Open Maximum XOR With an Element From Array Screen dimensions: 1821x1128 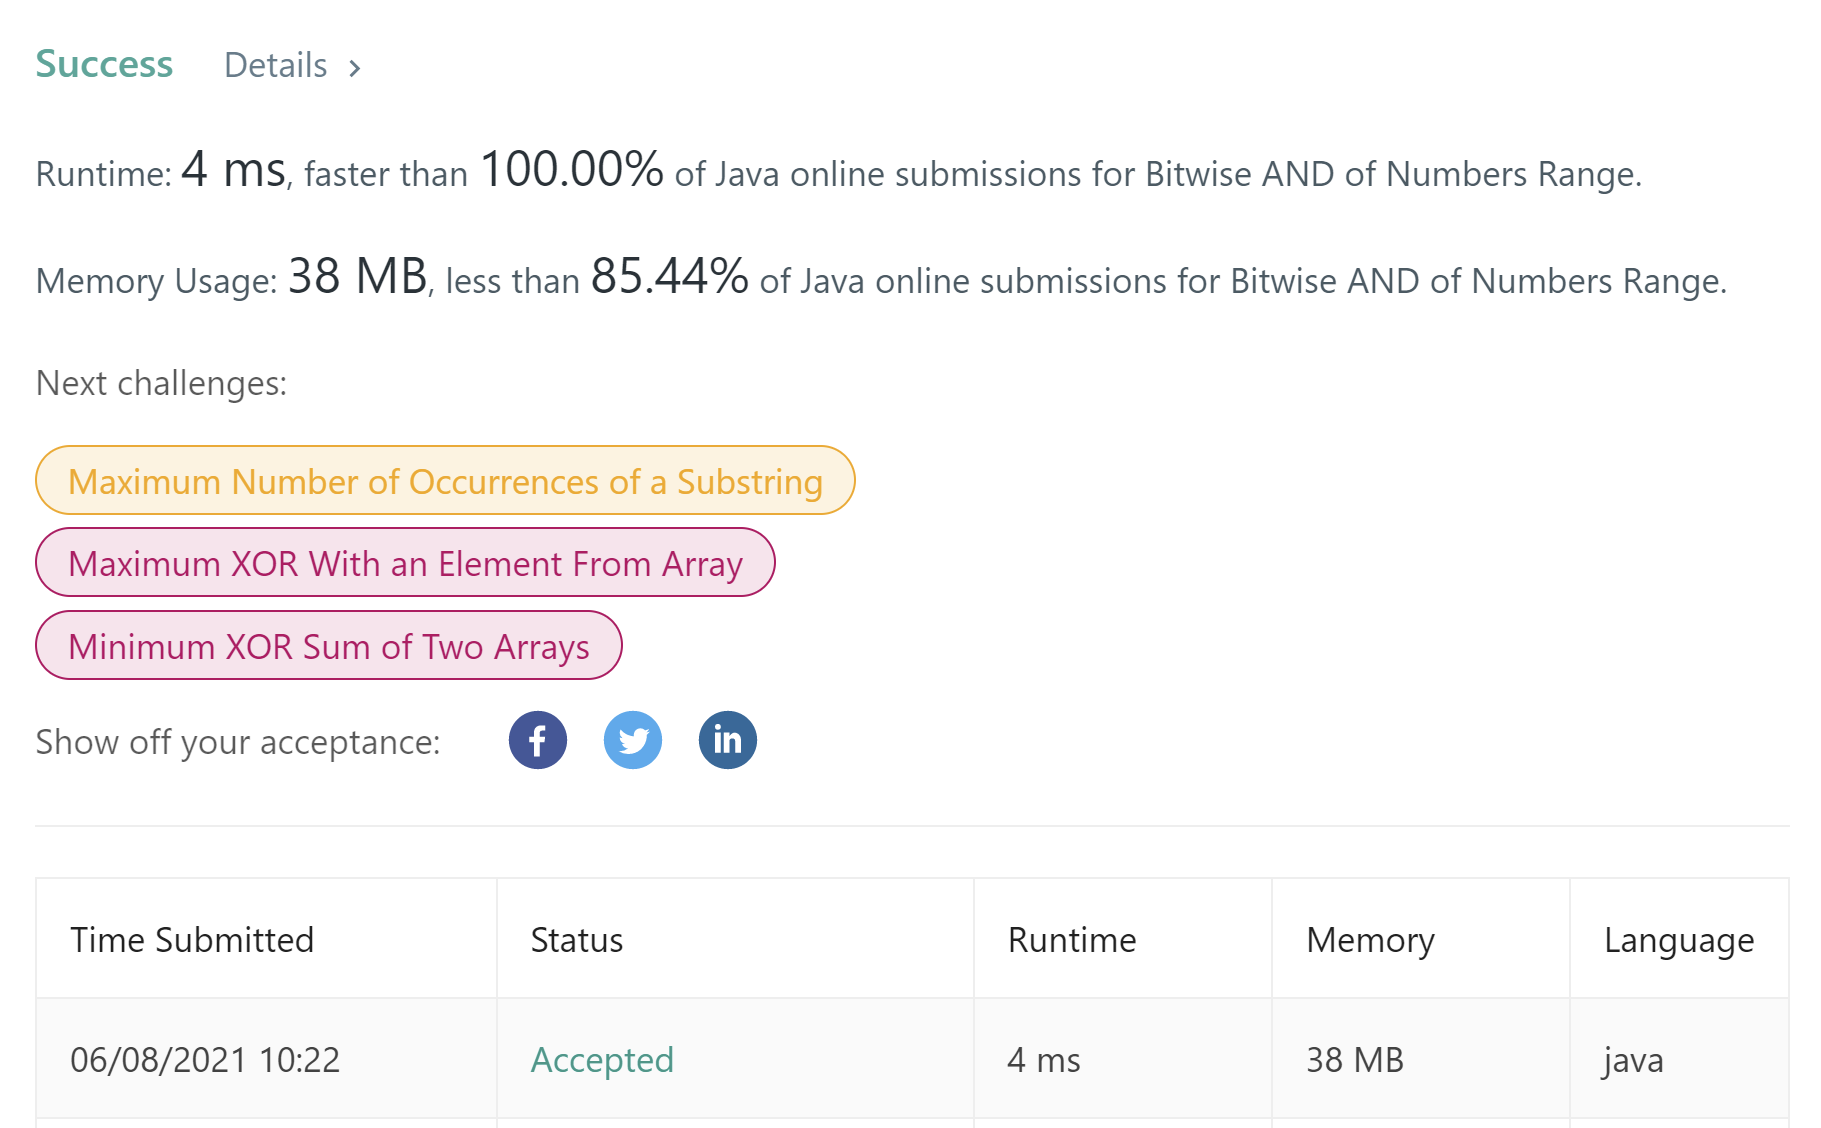[x=405, y=563]
